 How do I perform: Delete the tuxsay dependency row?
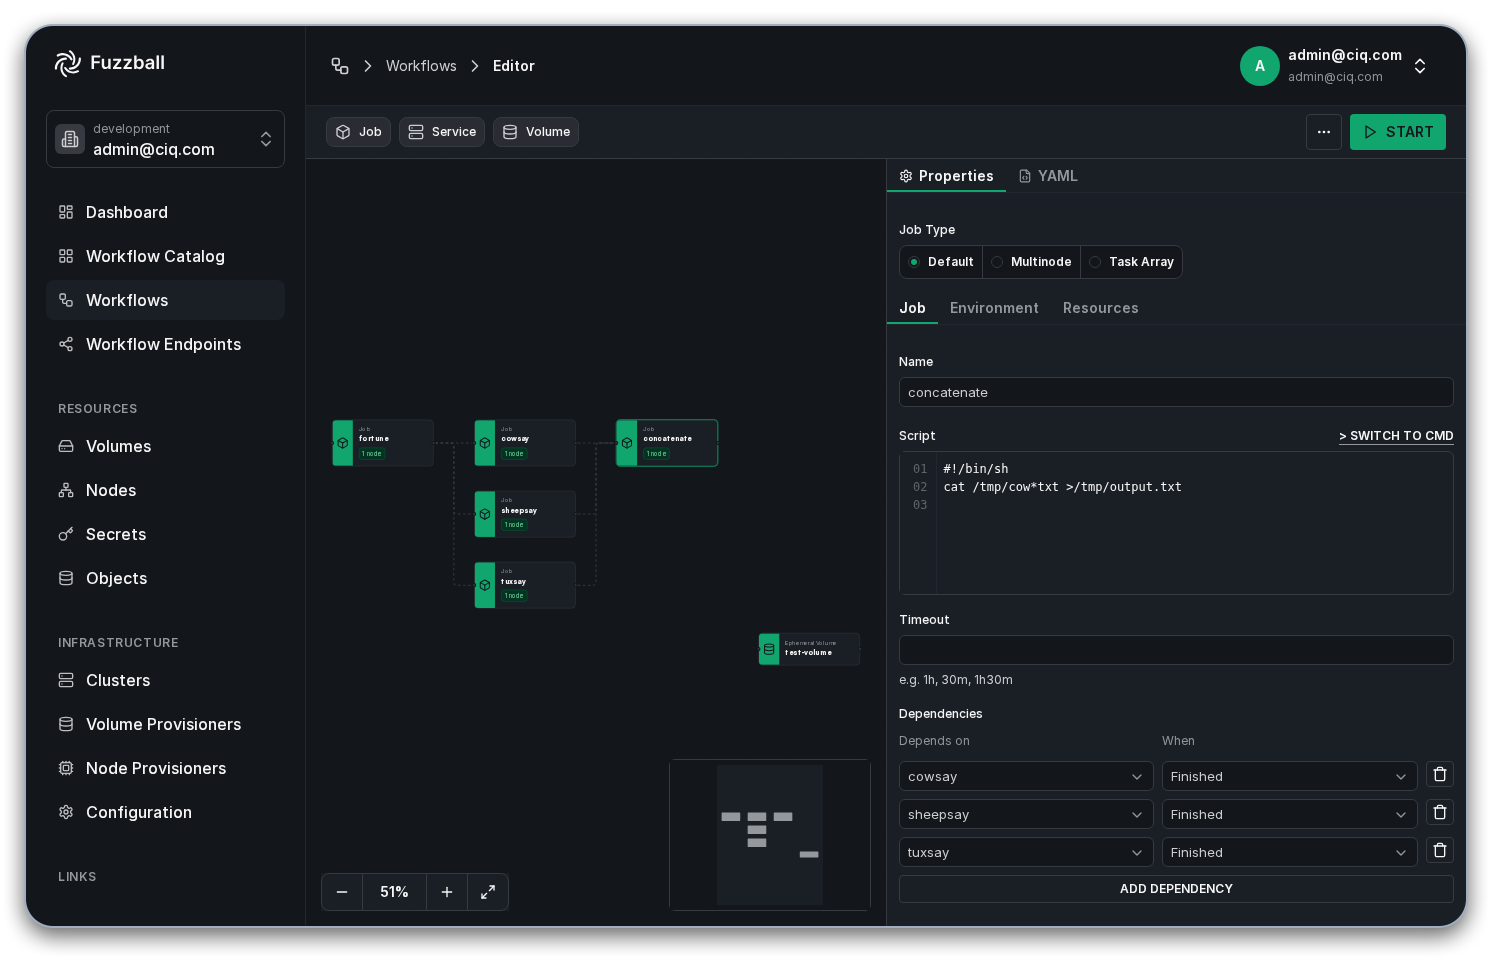click(1440, 851)
